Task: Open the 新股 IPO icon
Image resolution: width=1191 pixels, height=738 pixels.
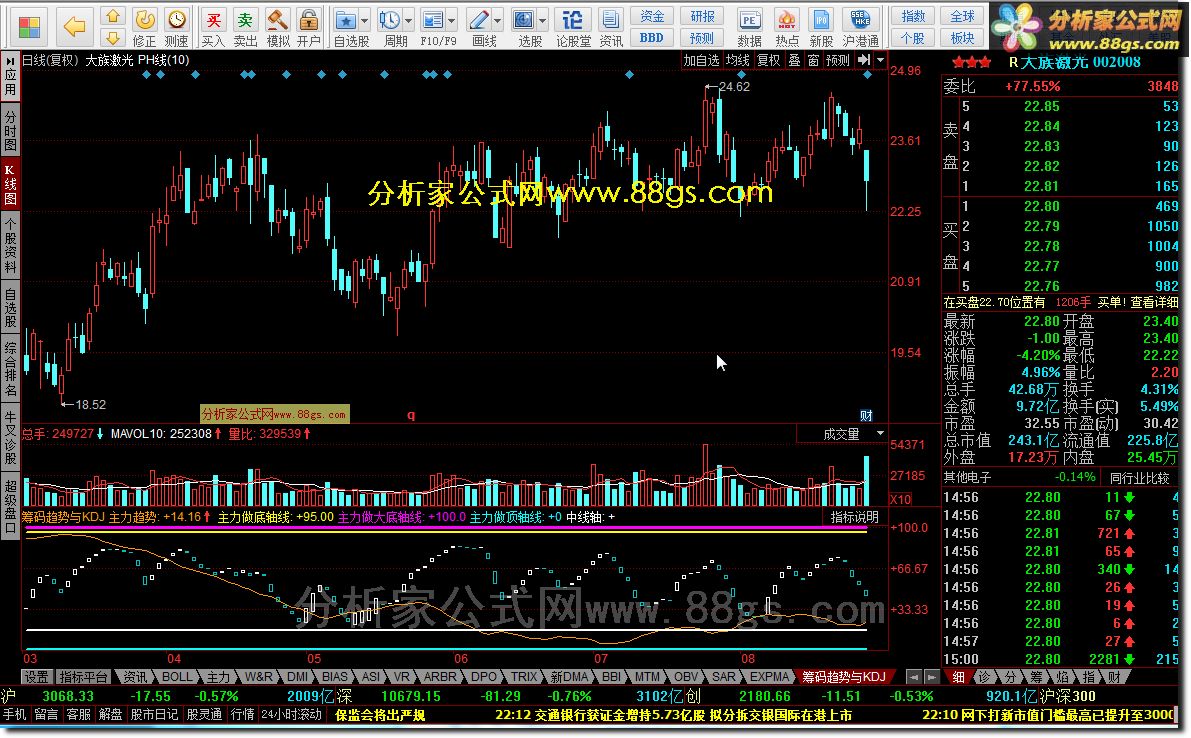Action: click(821, 27)
